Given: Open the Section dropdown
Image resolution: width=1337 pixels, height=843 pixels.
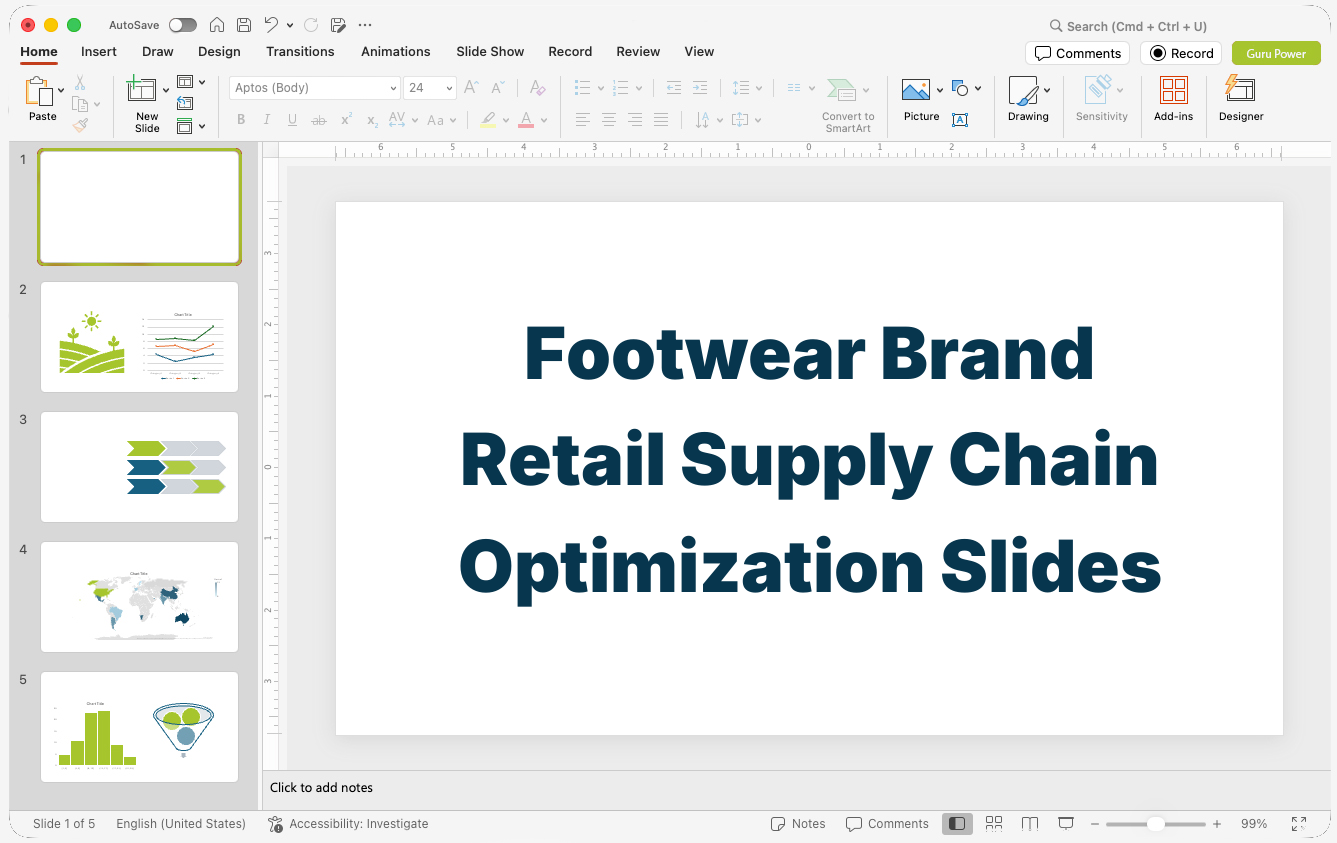Looking at the screenshot, I should click(x=191, y=126).
